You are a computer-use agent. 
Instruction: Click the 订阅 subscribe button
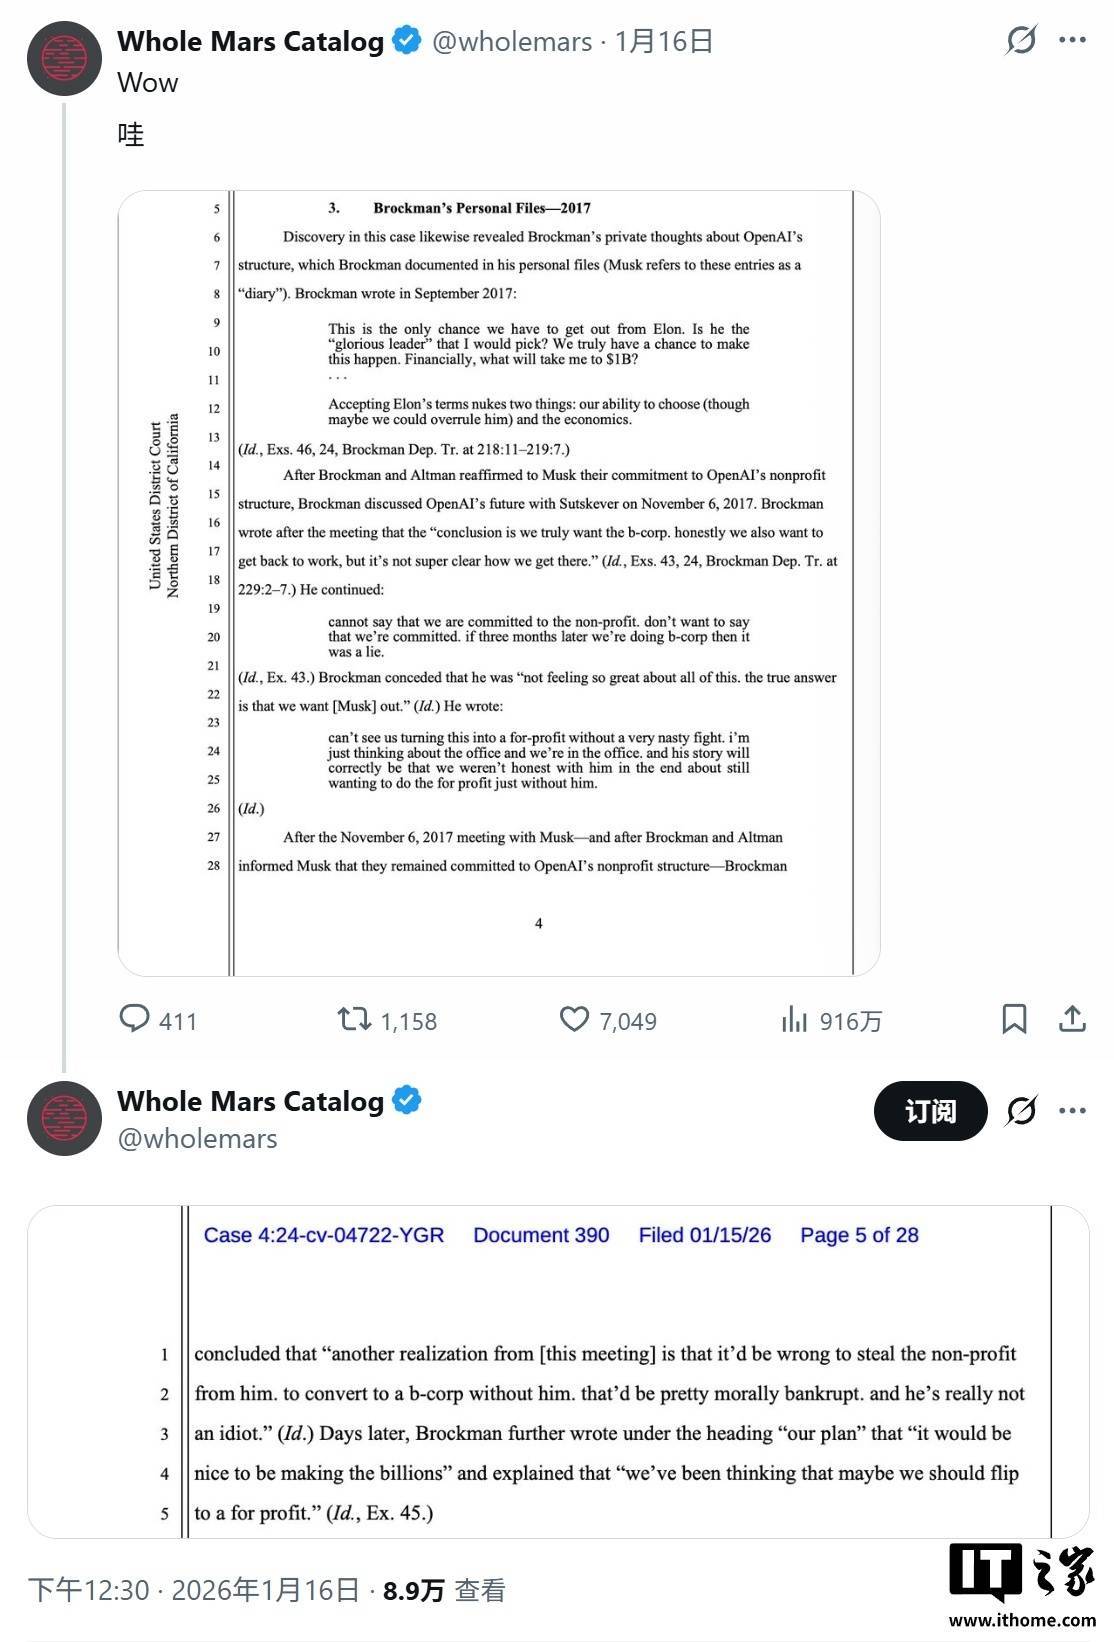[x=930, y=1111]
